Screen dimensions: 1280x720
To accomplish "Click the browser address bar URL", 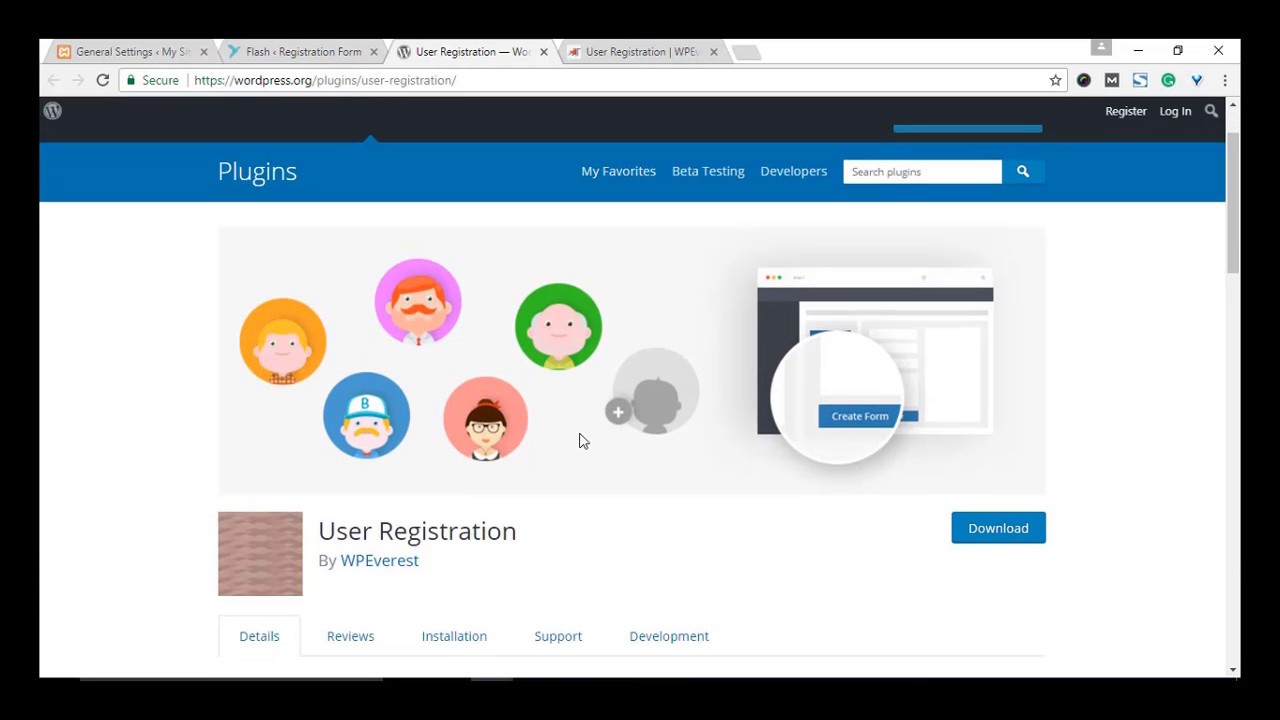I will click(x=325, y=80).
